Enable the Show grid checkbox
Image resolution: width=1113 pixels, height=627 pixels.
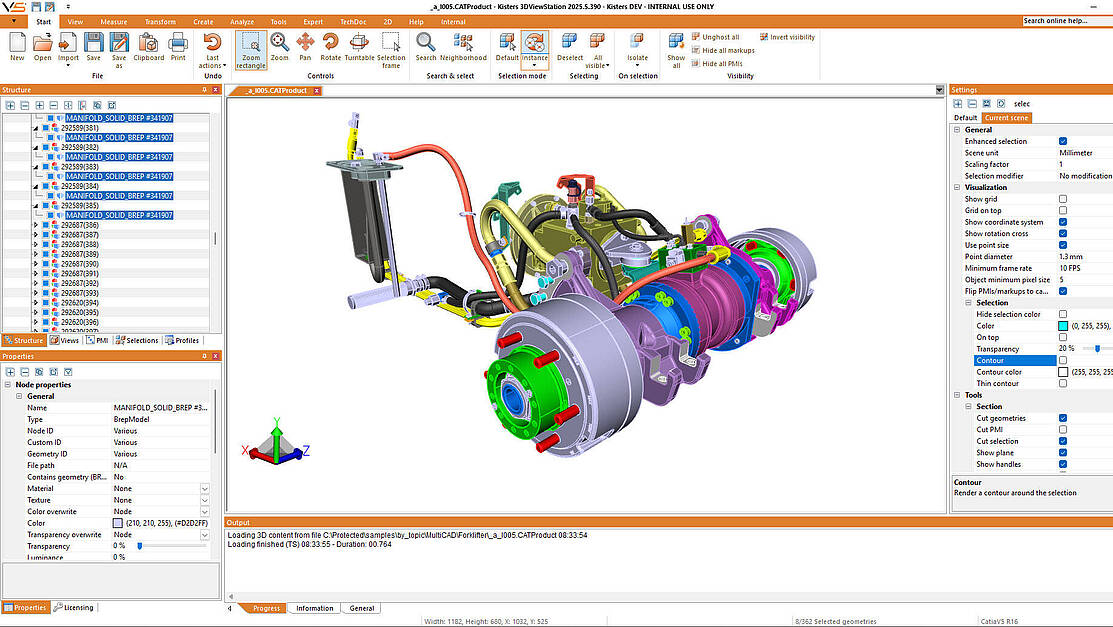point(1062,199)
